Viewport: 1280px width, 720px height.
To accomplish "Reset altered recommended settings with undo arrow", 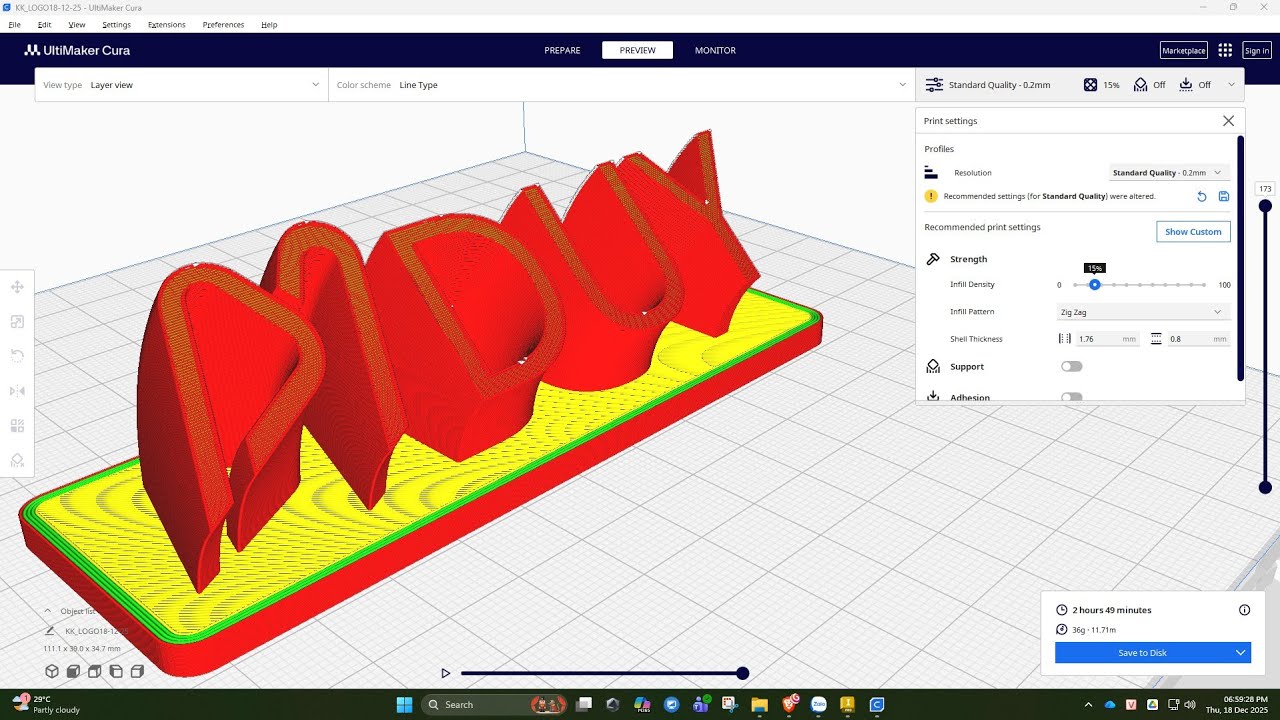I will click(1202, 197).
